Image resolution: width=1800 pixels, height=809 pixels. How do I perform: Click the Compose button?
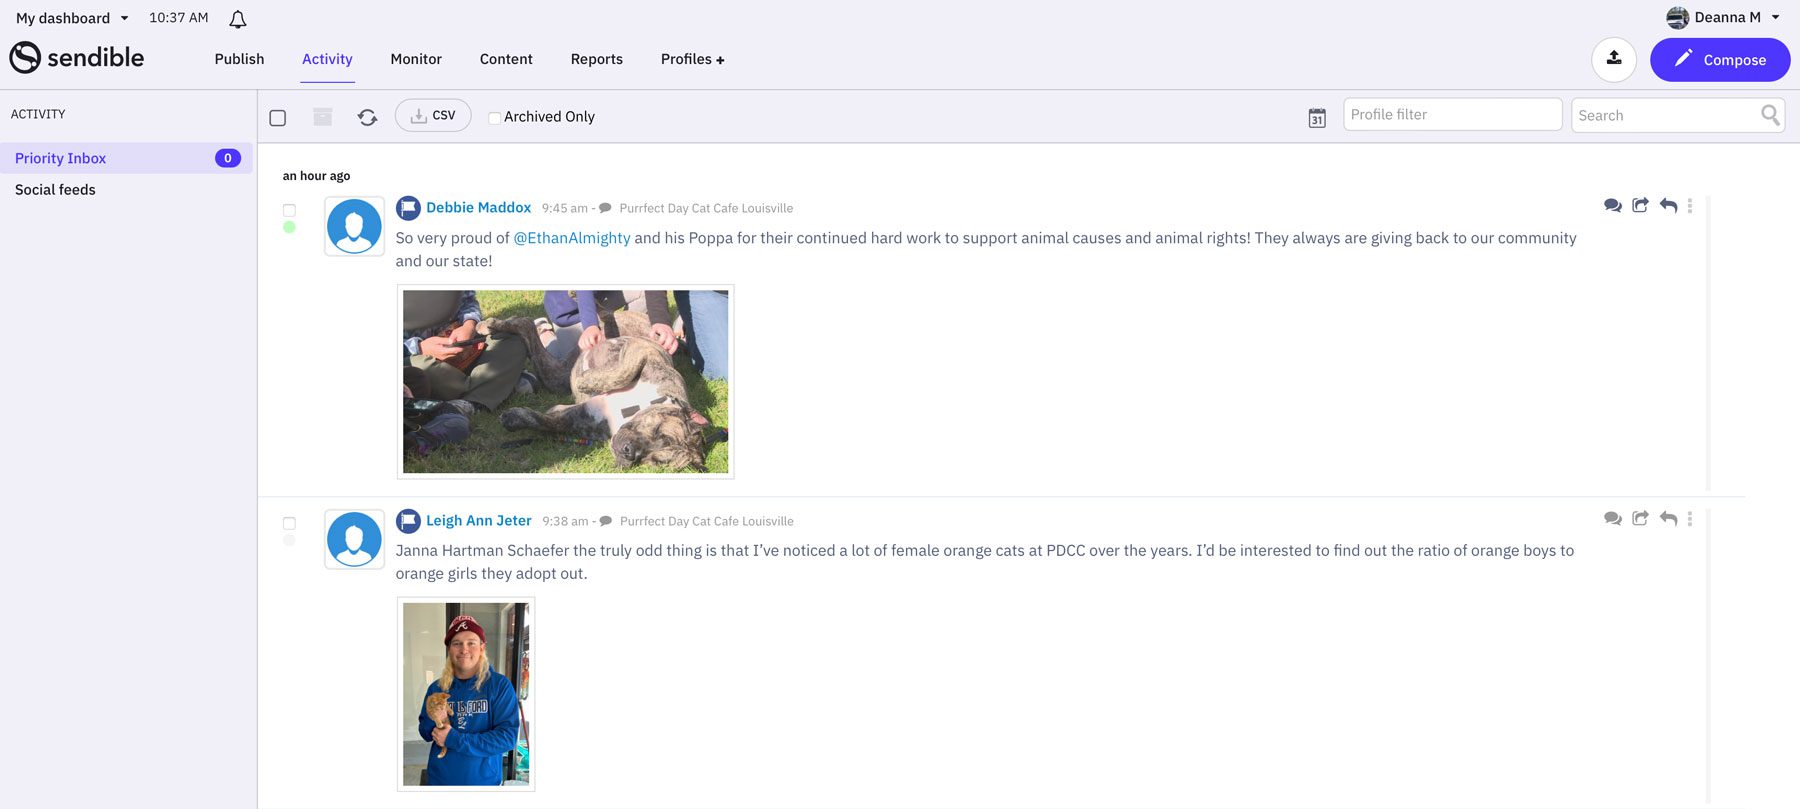1720,60
